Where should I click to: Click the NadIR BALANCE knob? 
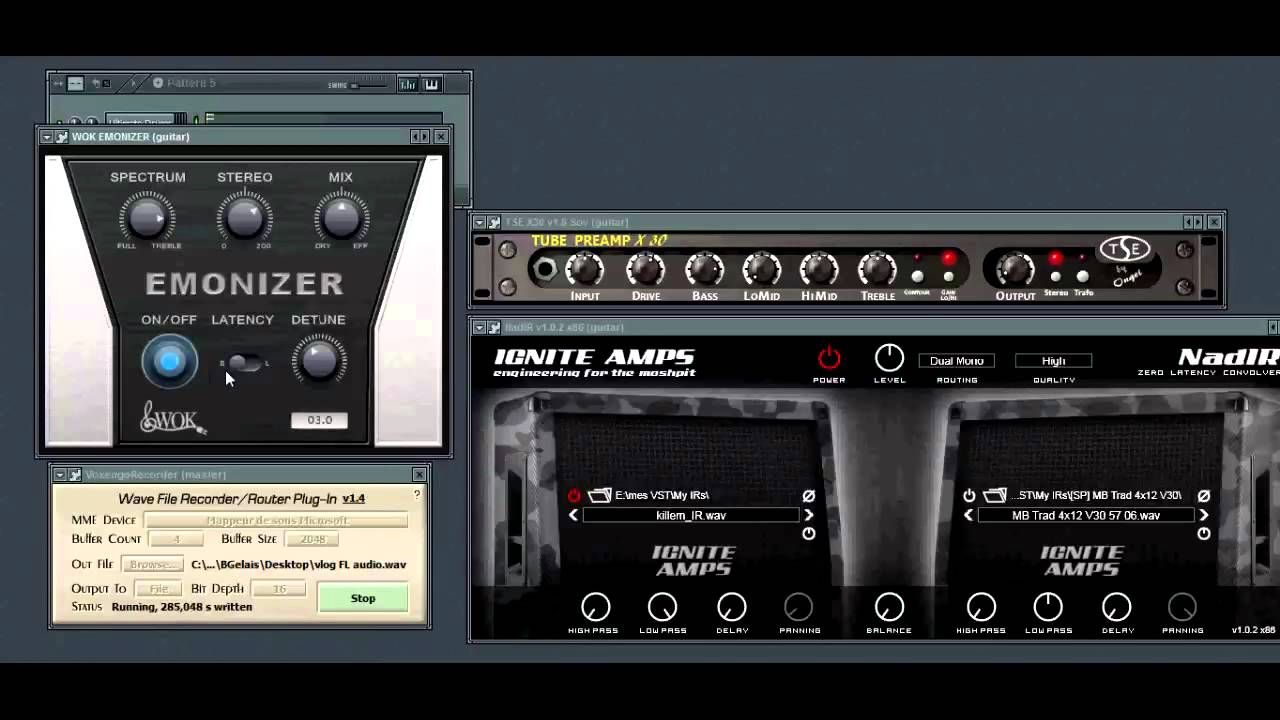[x=889, y=606]
